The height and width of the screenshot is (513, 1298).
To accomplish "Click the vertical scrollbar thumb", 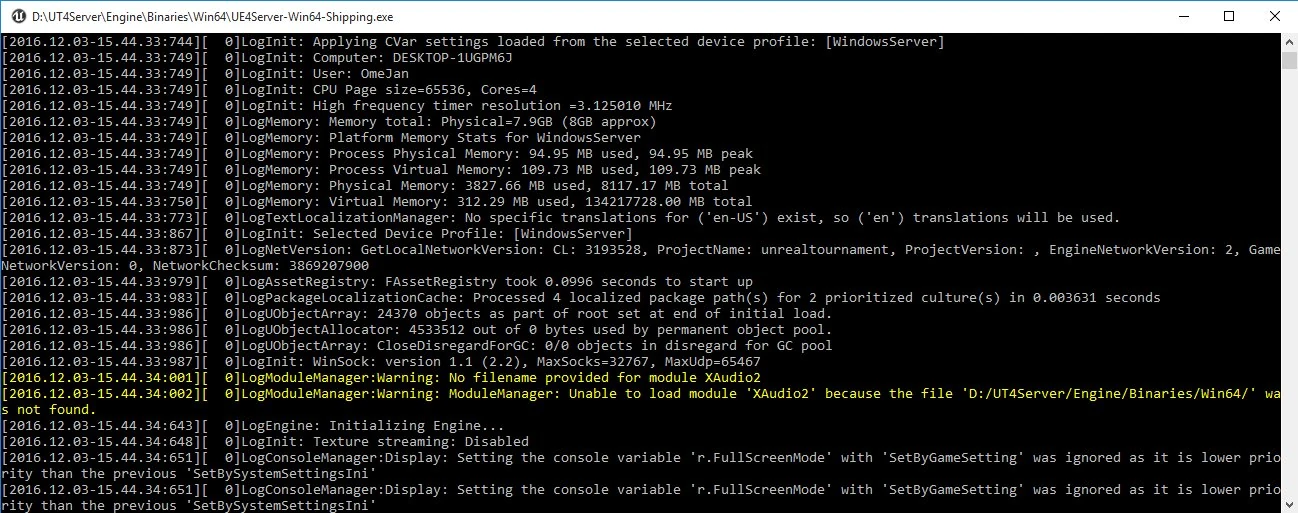I will point(1289,60).
